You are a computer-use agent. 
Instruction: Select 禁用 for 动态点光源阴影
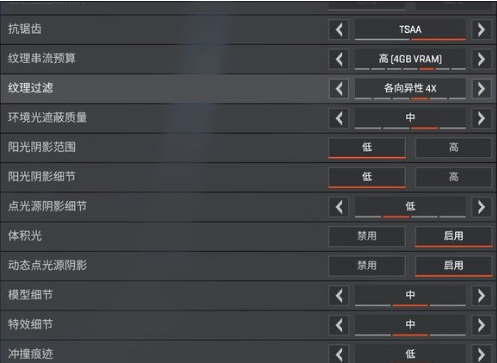point(367,266)
